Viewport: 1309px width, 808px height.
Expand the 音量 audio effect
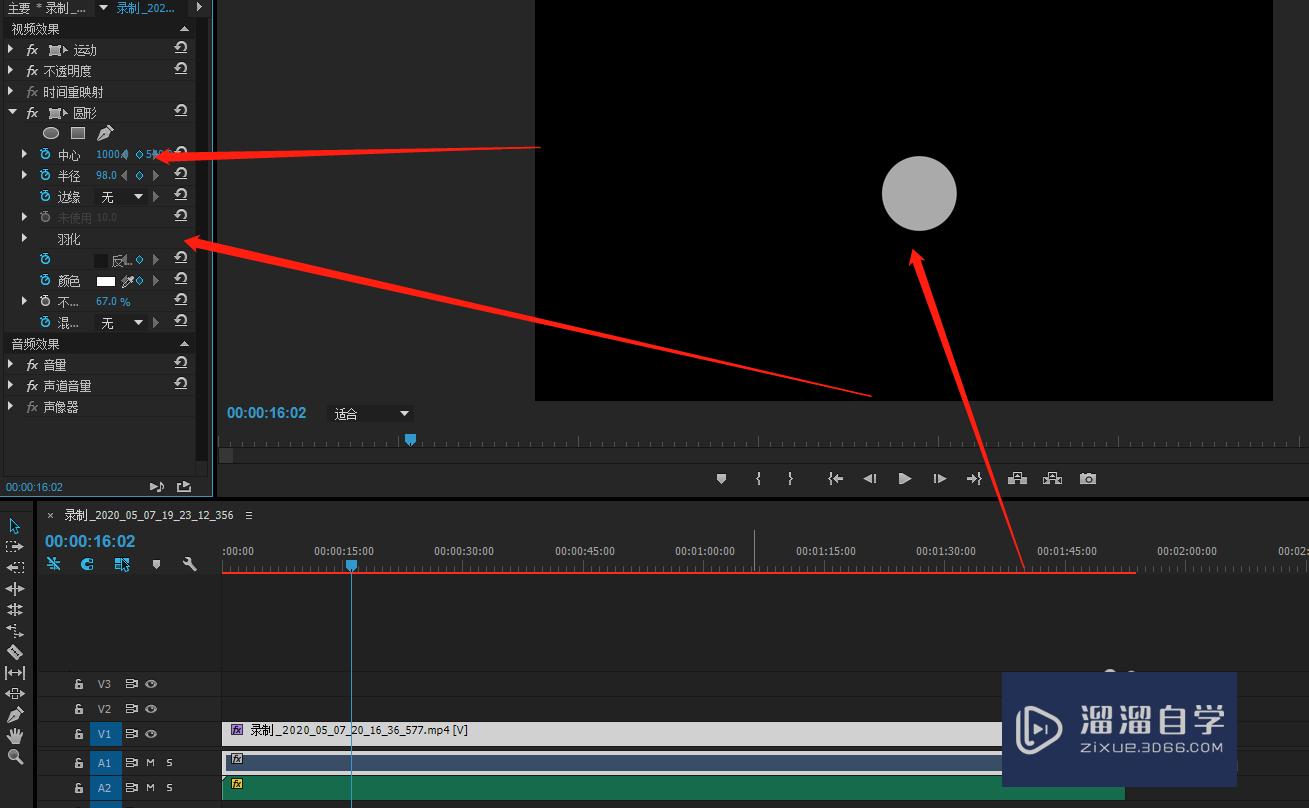click(x=11, y=364)
